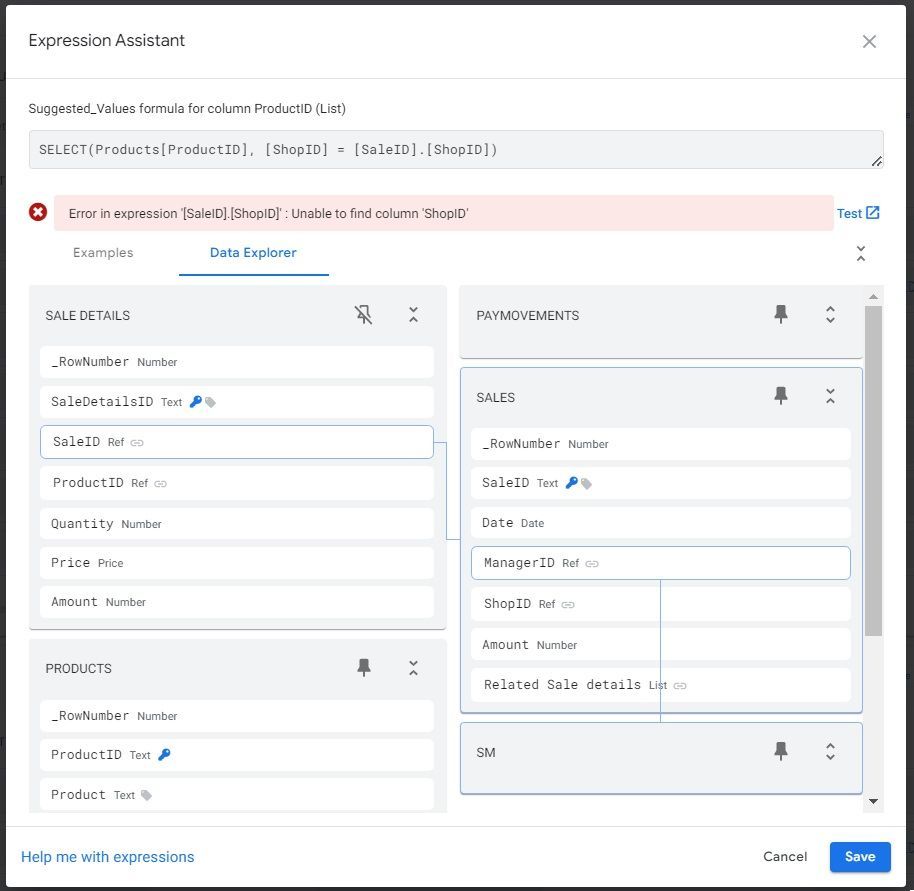The image size is (914, 891).
Task: Click the label tag icon on SALES SaleID
Action: click(586, 484)
